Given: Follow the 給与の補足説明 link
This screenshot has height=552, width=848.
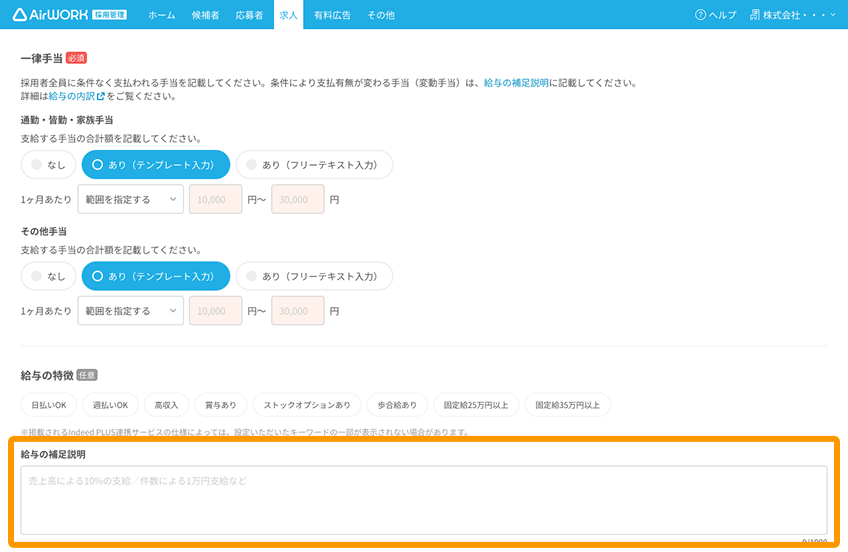Looking at the screenshot, I should 516,83.
